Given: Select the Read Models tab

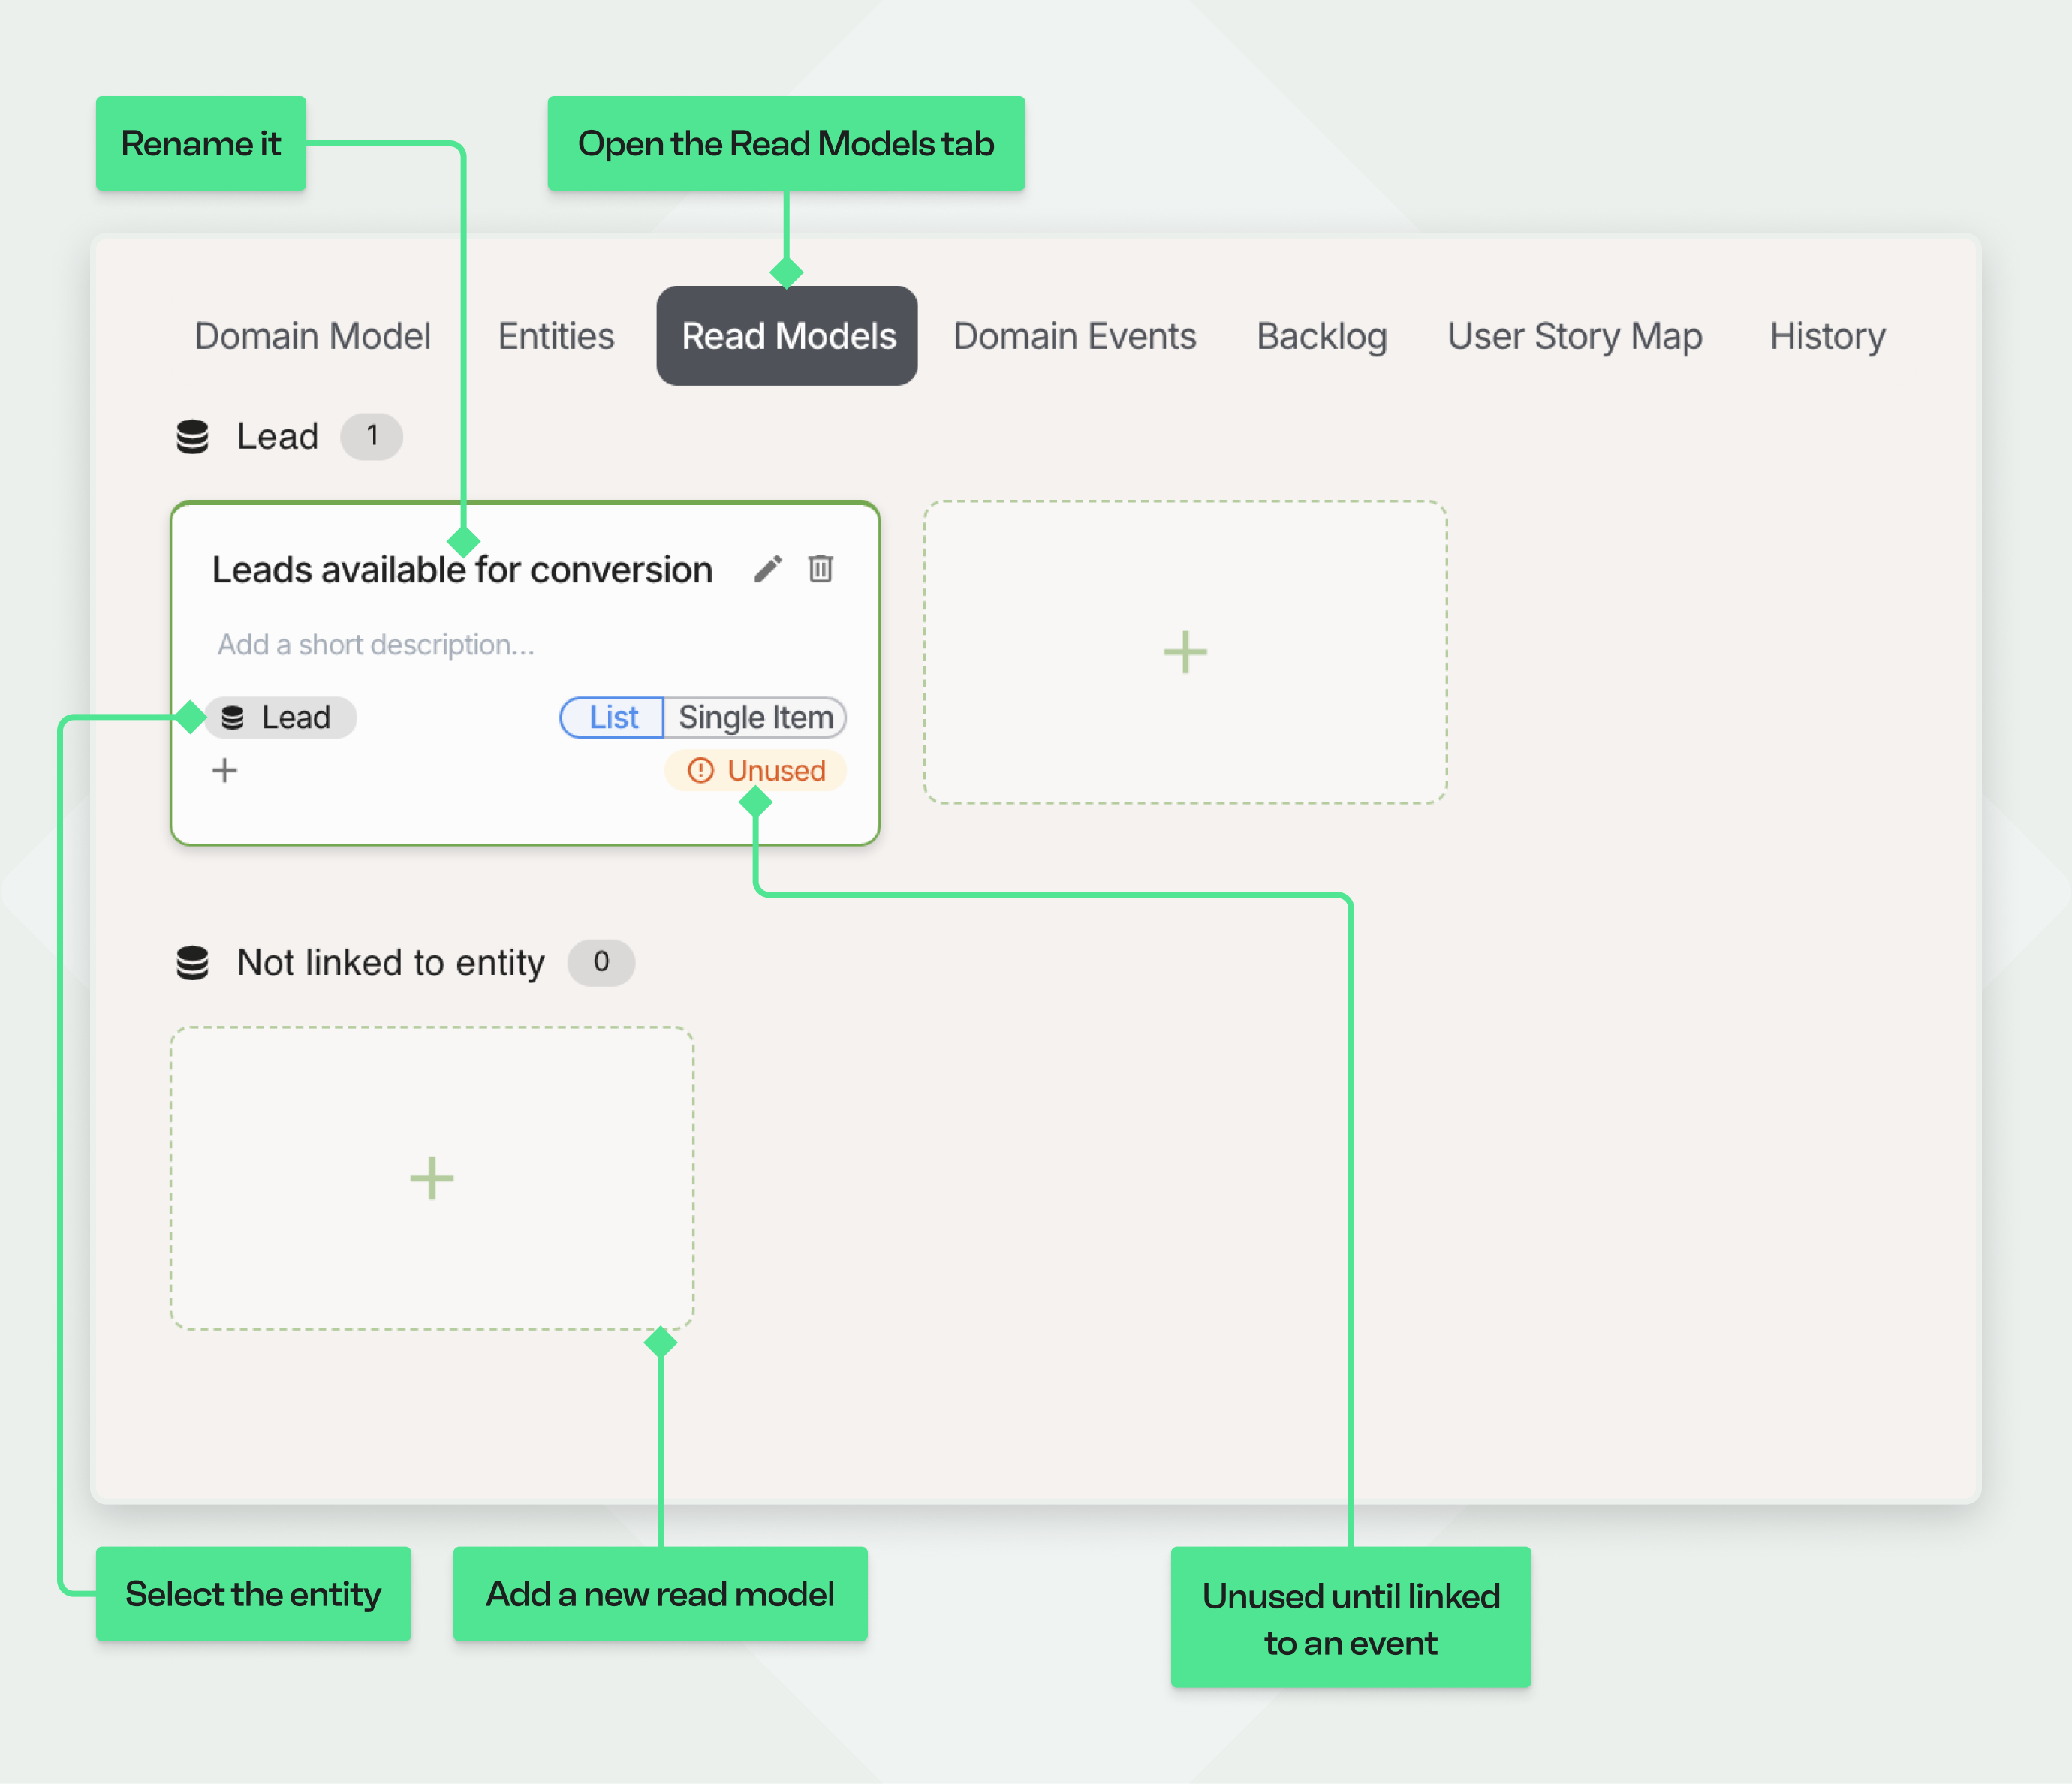Looking at the screenshot, I should click(x=787, y=336).
